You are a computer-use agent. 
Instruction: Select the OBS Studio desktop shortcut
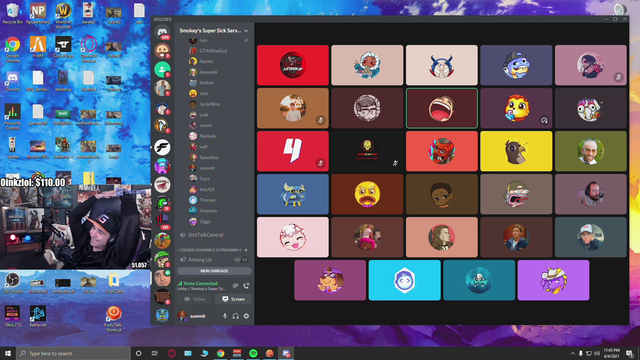pyautogui.click(x=13, y=283)
